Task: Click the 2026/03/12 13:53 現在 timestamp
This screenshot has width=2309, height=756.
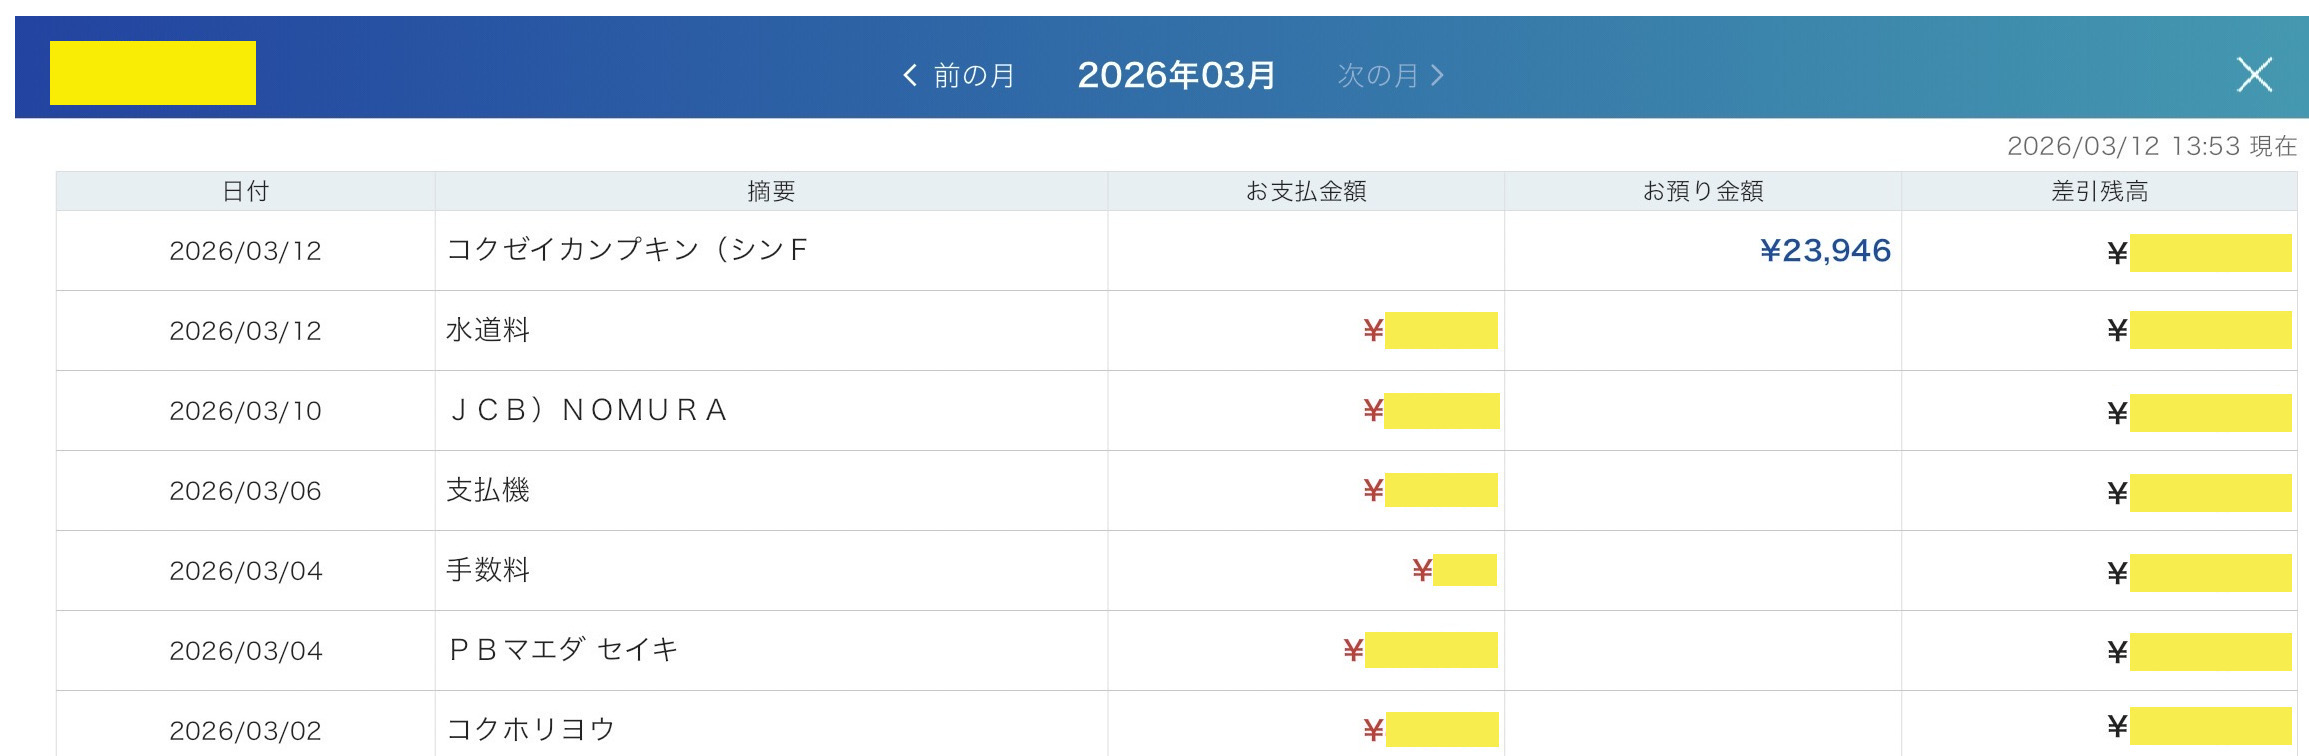Action: tap(2151, 146)
